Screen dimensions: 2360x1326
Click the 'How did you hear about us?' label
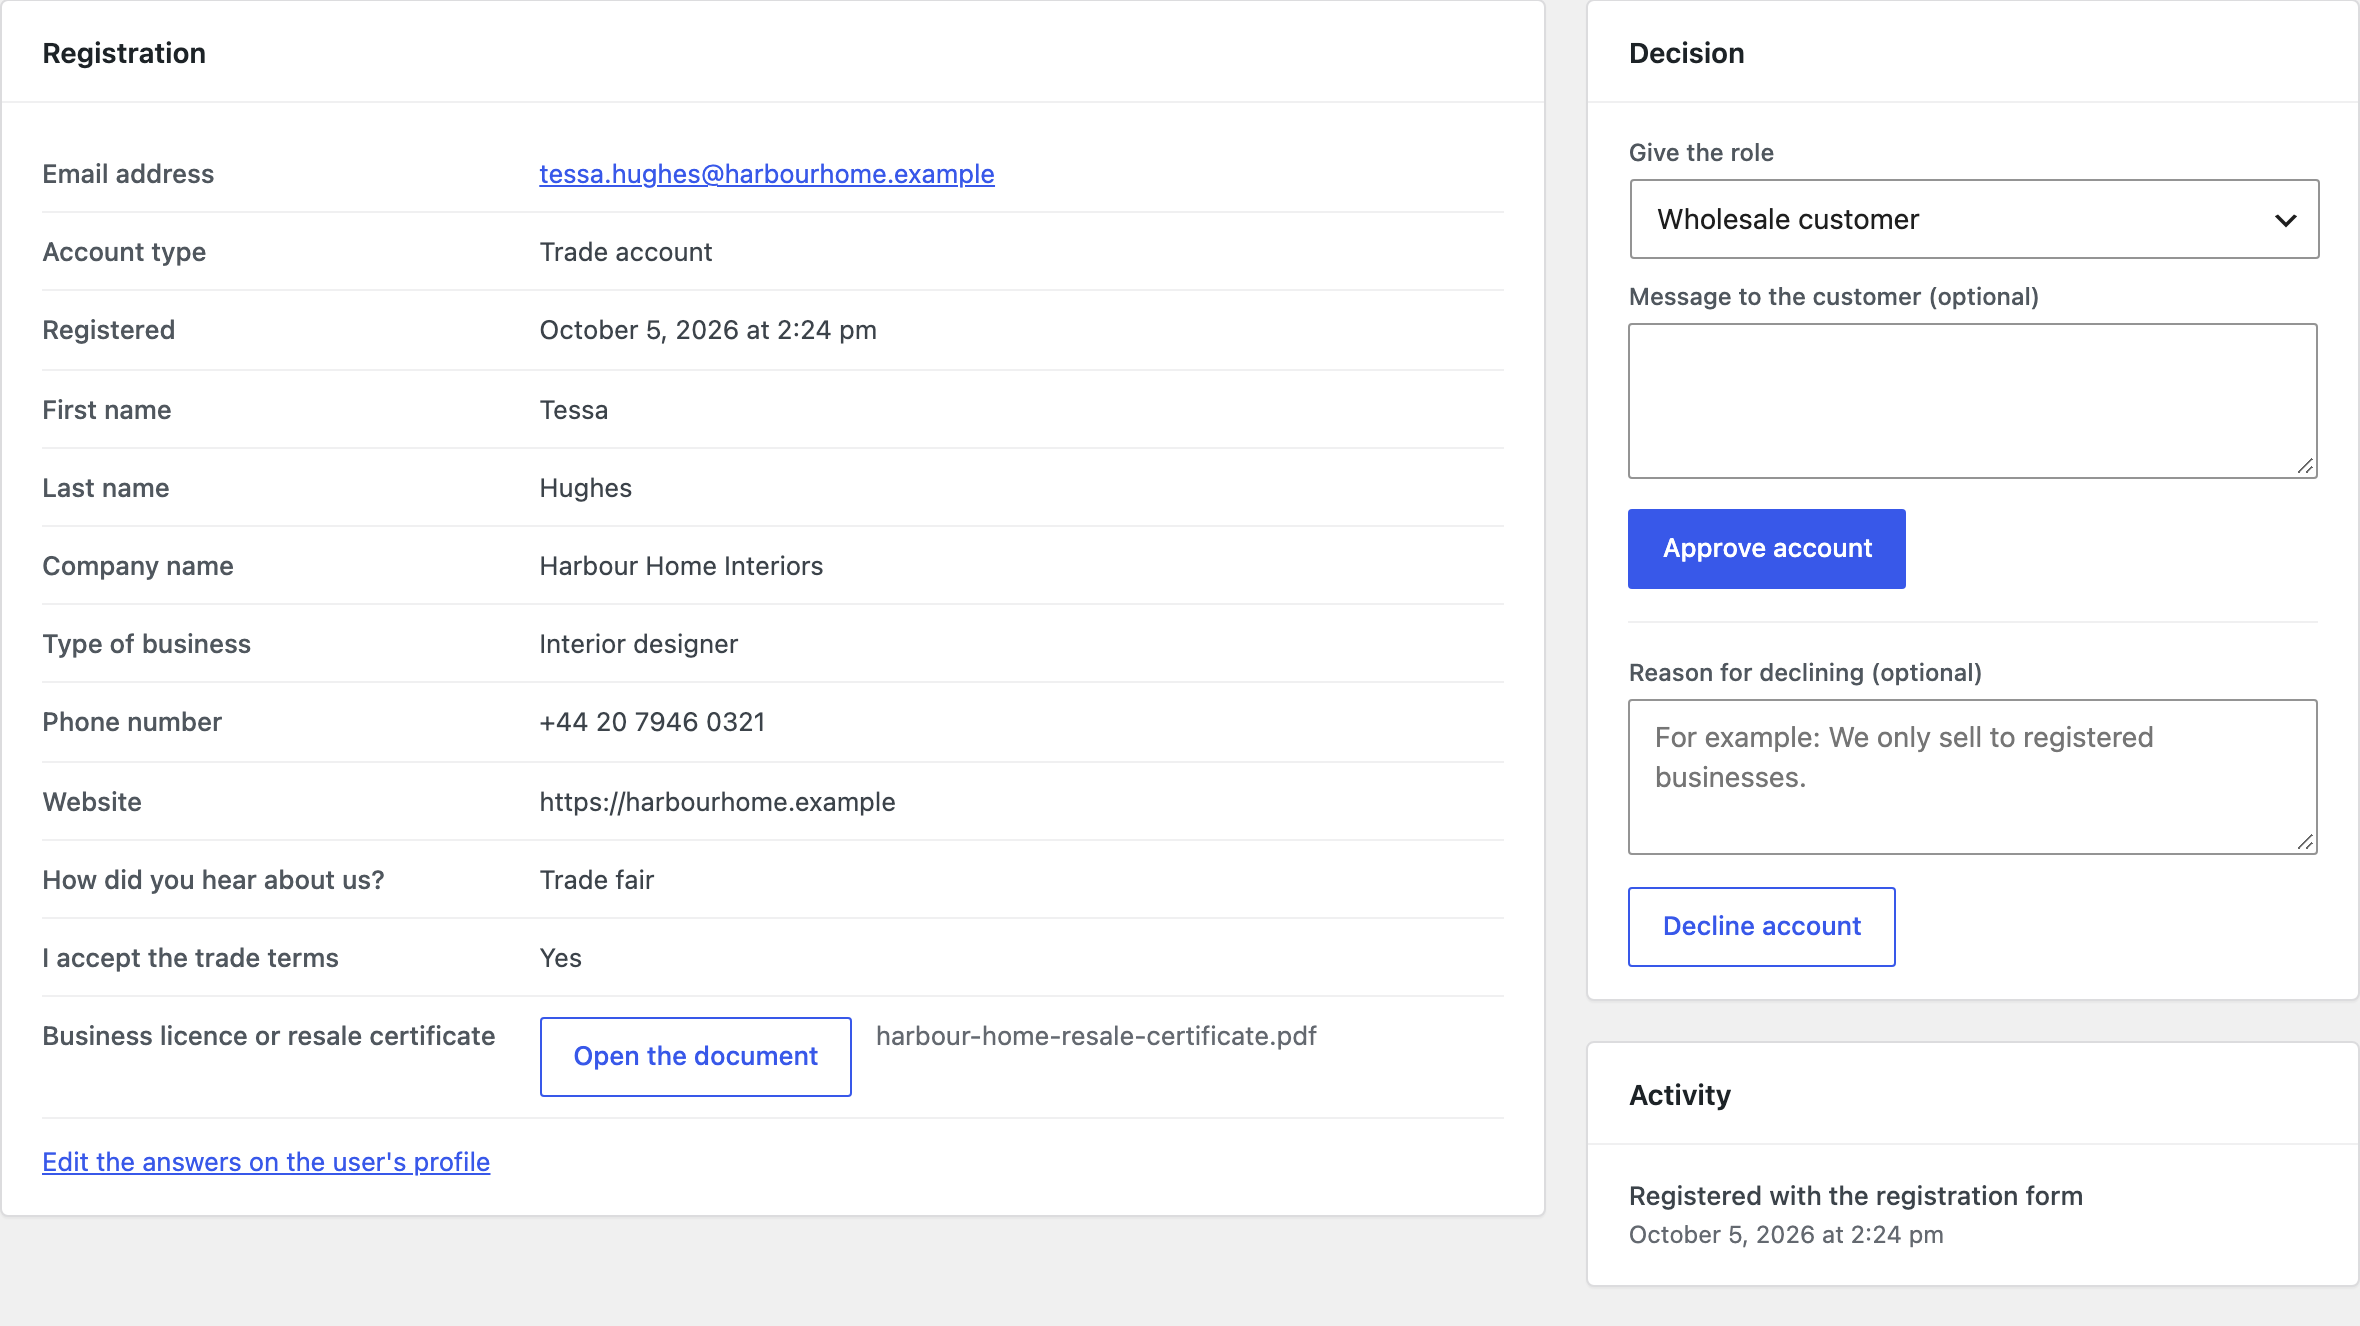[213, 880]
